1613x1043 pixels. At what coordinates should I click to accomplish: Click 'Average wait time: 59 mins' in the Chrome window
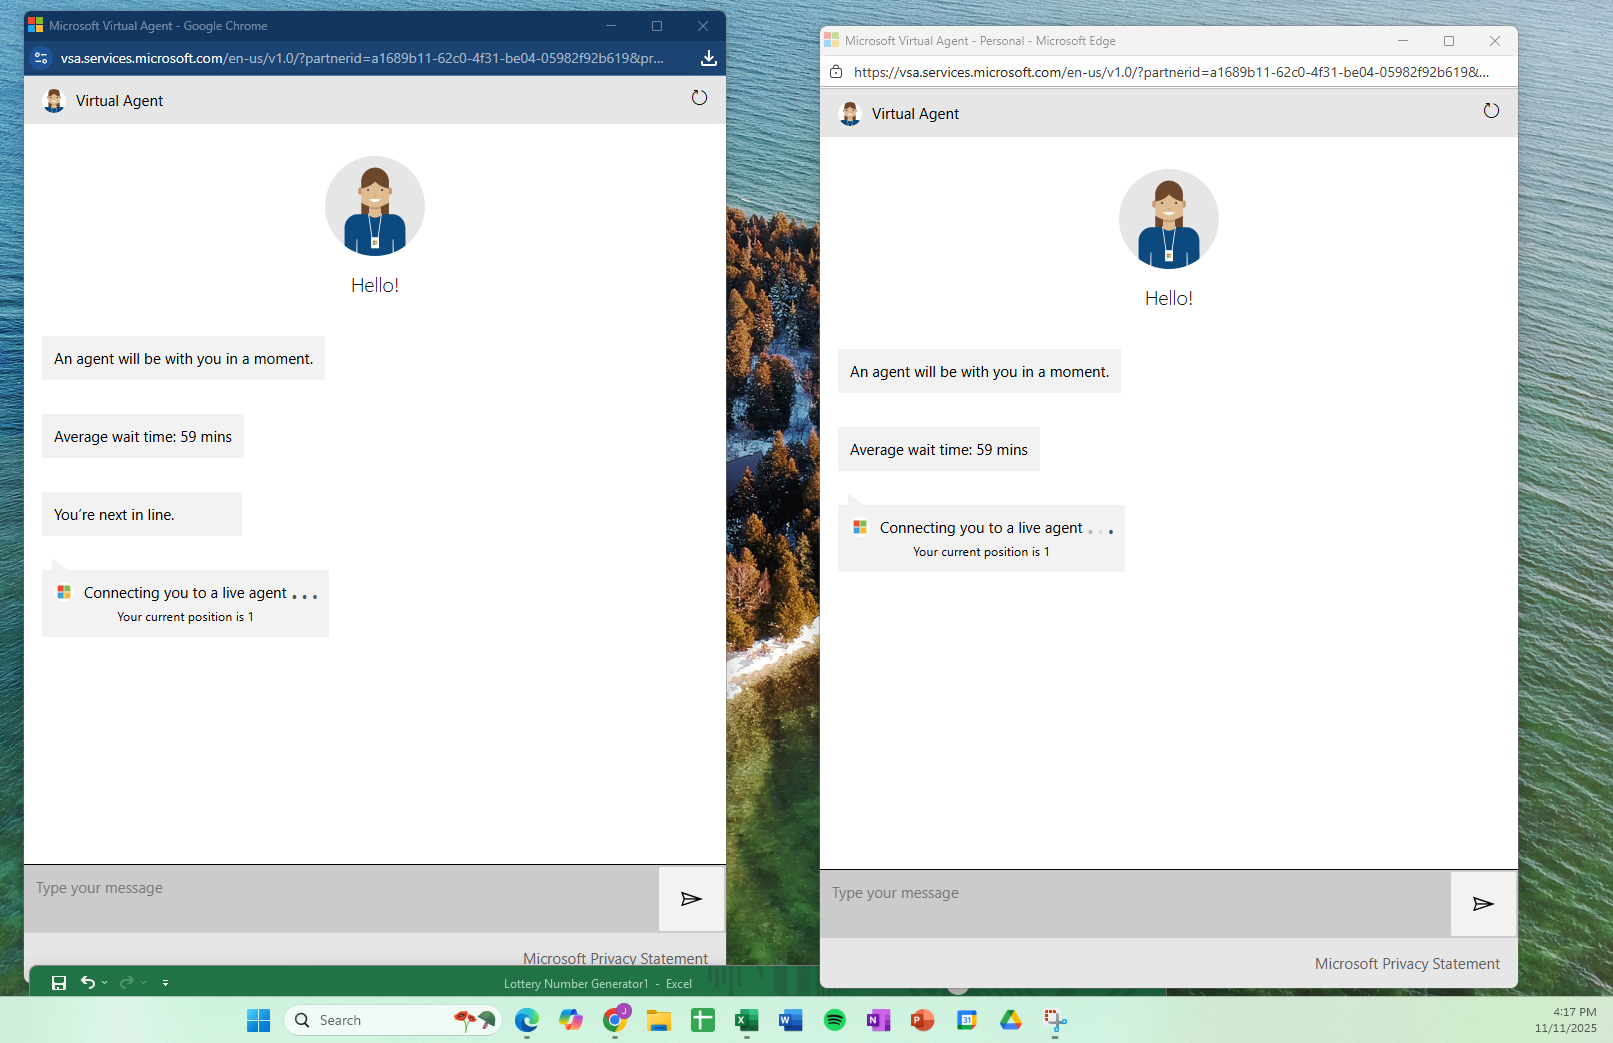coord(143,436)
